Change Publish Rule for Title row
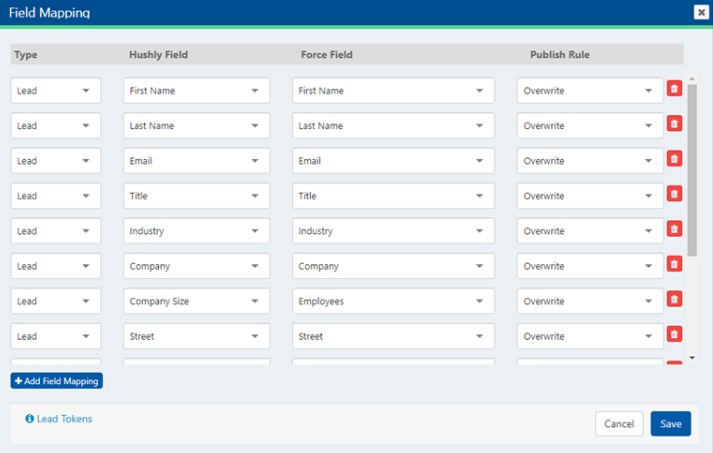 (x=590, y=196)
